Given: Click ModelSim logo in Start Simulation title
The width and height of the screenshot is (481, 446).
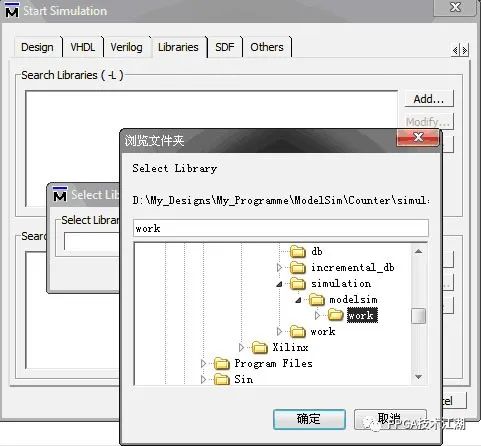Looking at the screenshot, I should pos(12,10).
